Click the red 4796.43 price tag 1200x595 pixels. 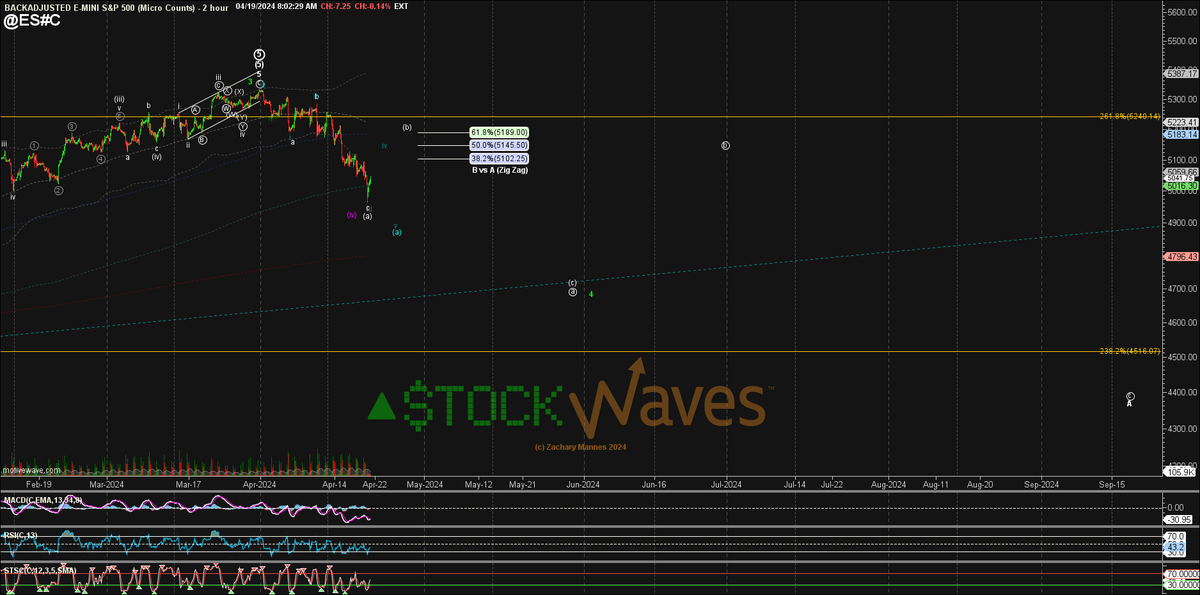(x=1181, y=256)
